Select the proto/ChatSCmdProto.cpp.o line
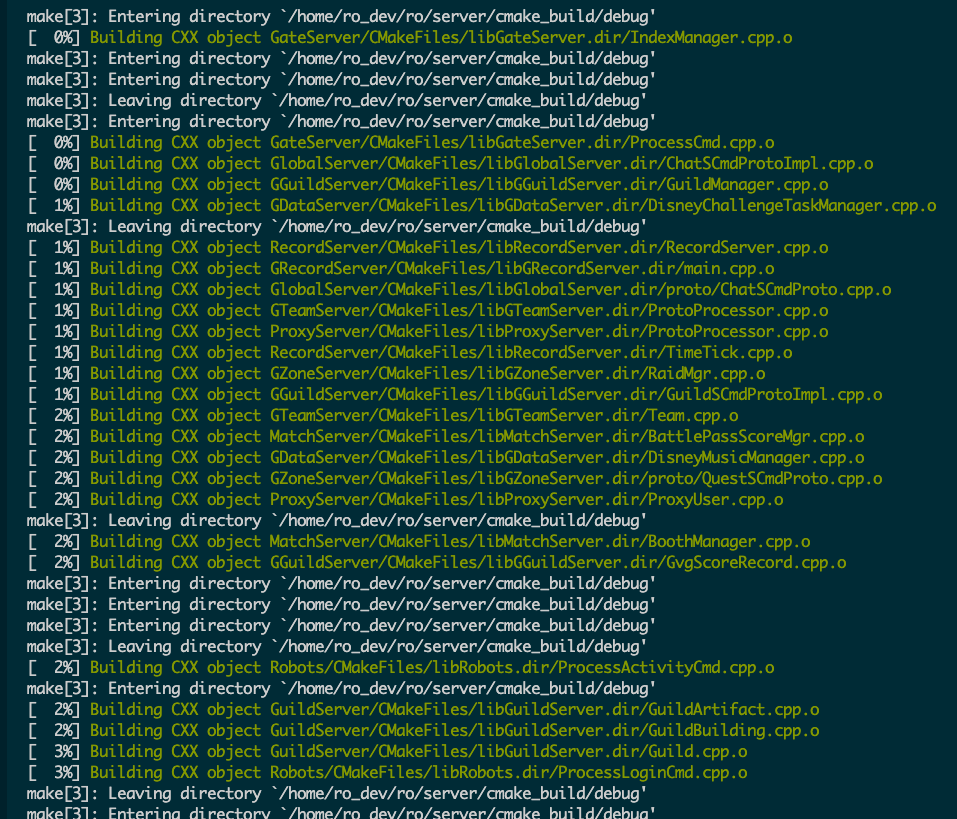 pos(490,289)
